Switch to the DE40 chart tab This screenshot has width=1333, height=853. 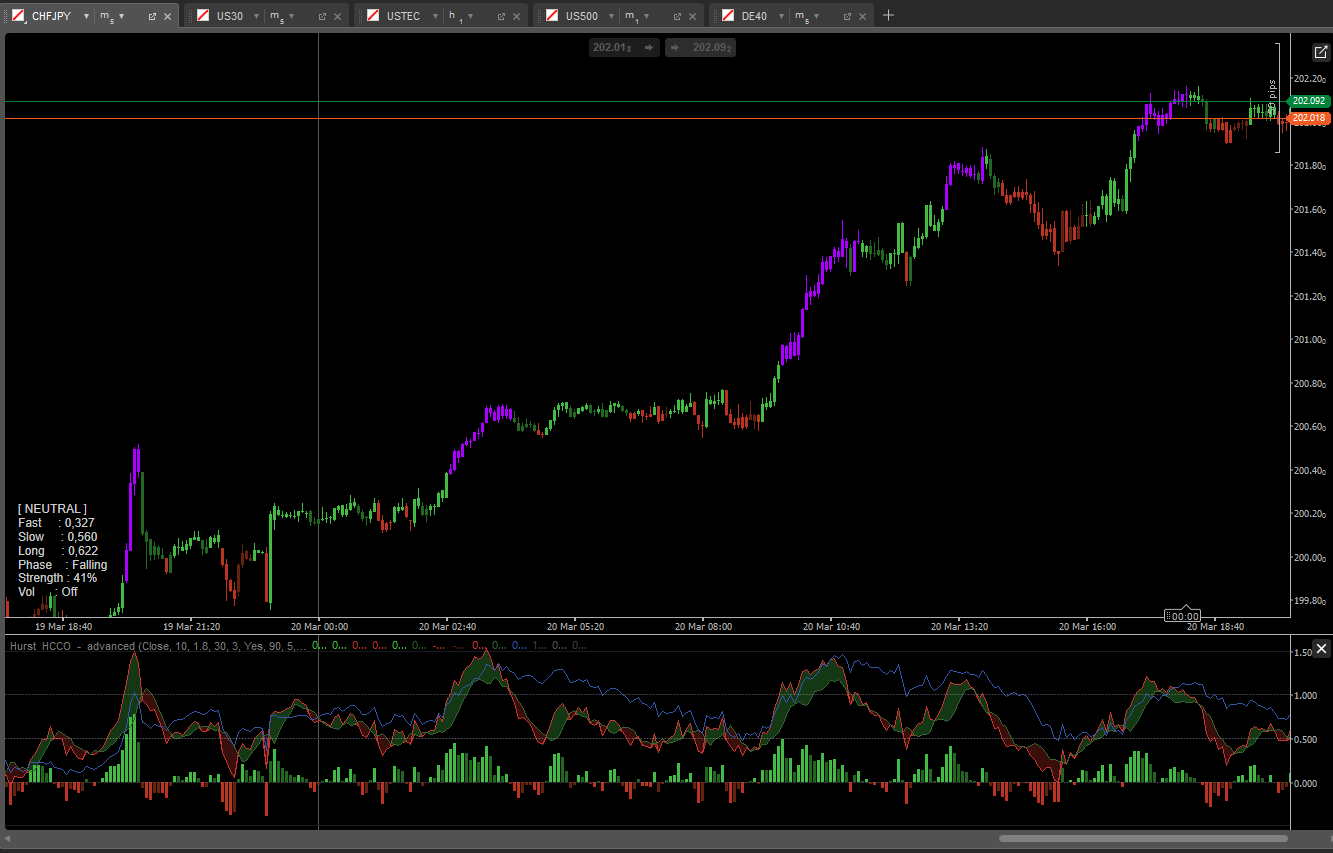[x=754, y=16]
